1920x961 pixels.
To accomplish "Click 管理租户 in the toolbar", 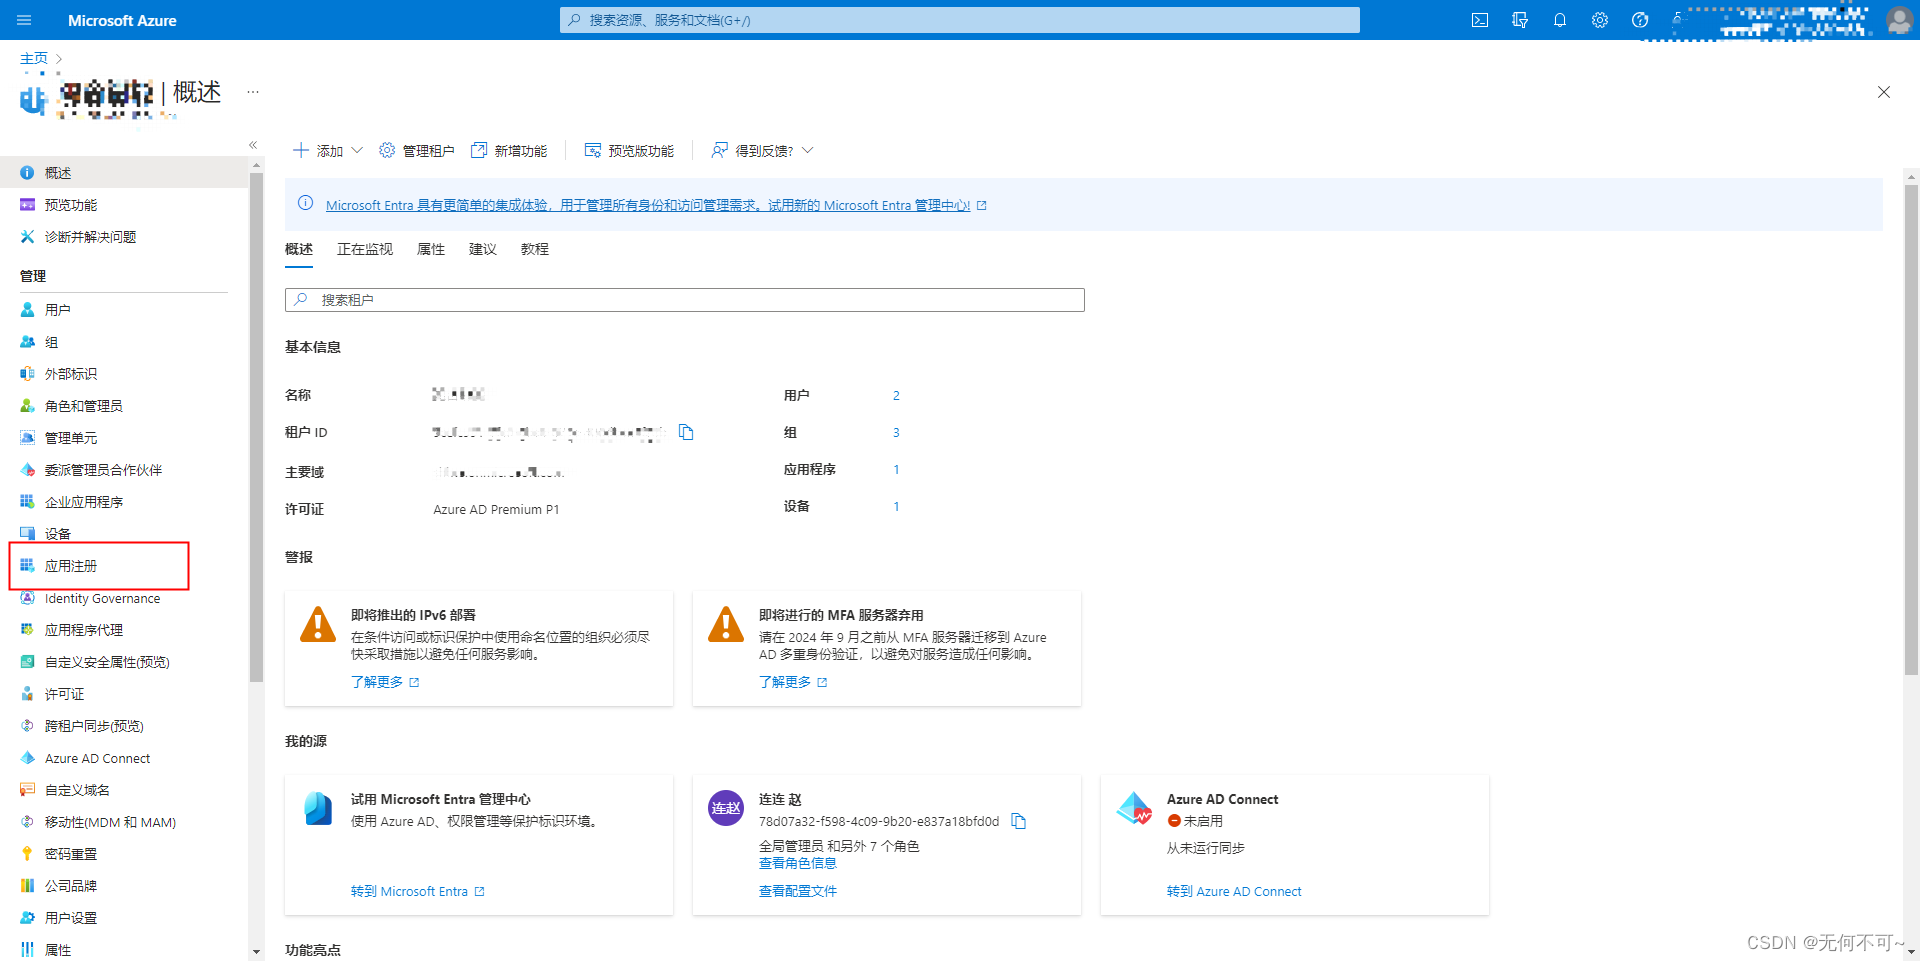I will pyautogui.click(x=417, y=151).
